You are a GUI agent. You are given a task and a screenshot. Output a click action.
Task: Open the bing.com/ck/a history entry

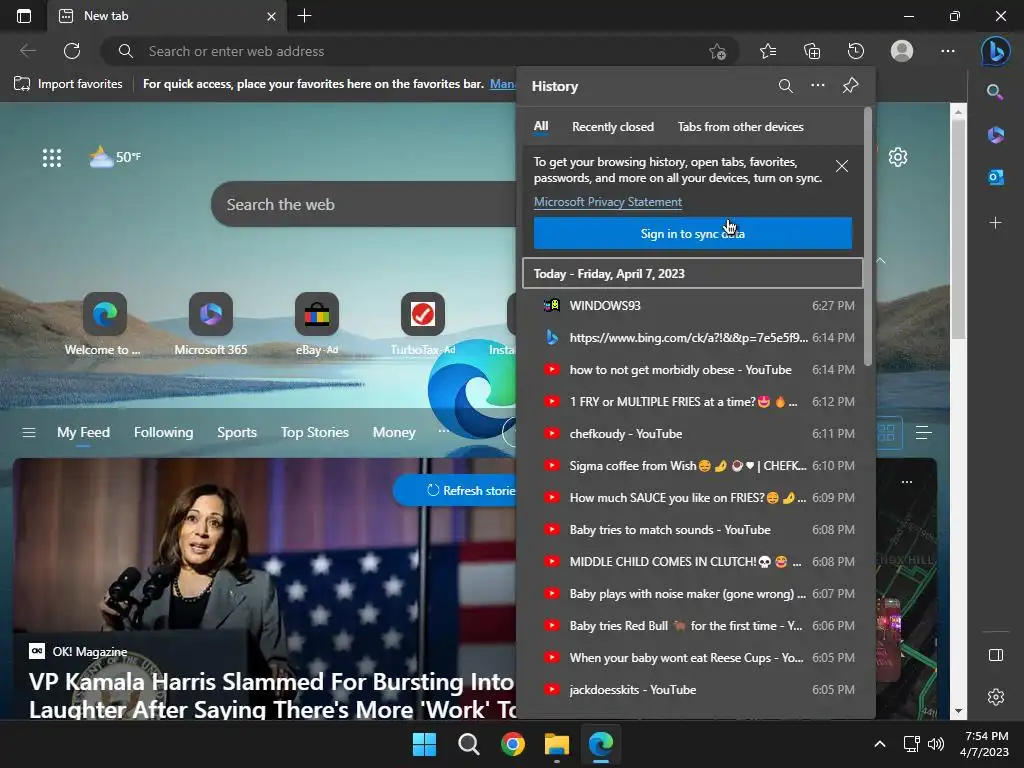pos(692,338)
